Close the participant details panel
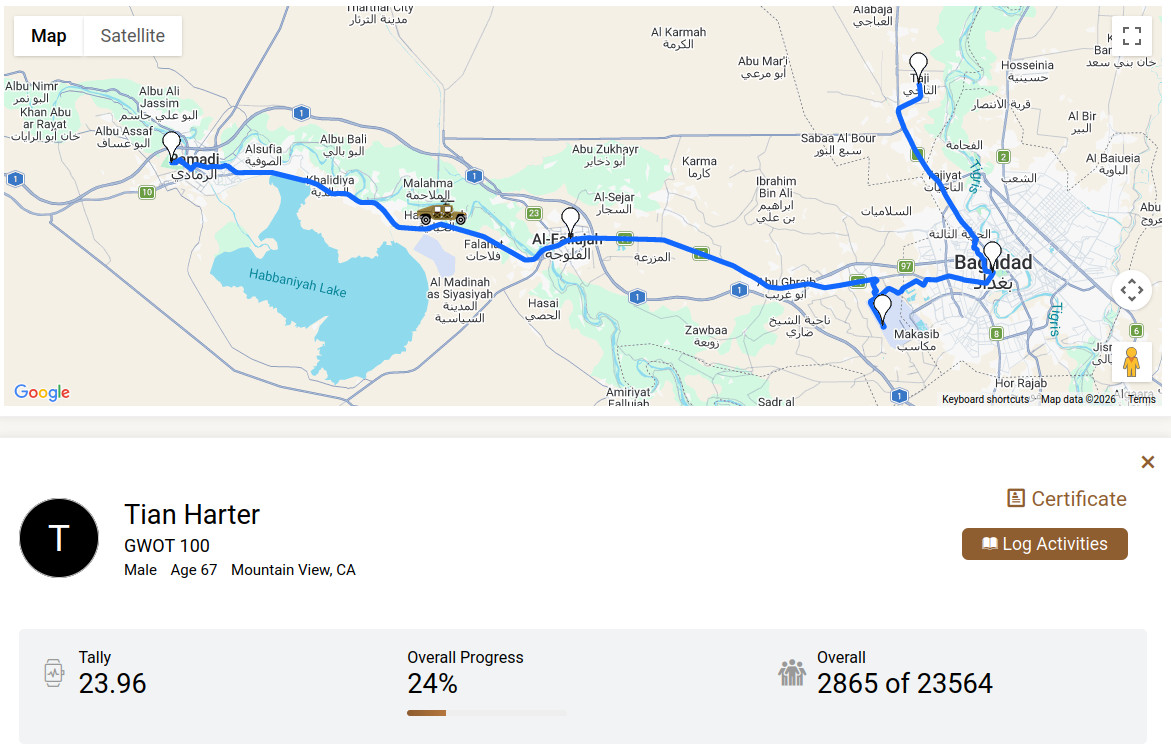 tap(1148, 462)
